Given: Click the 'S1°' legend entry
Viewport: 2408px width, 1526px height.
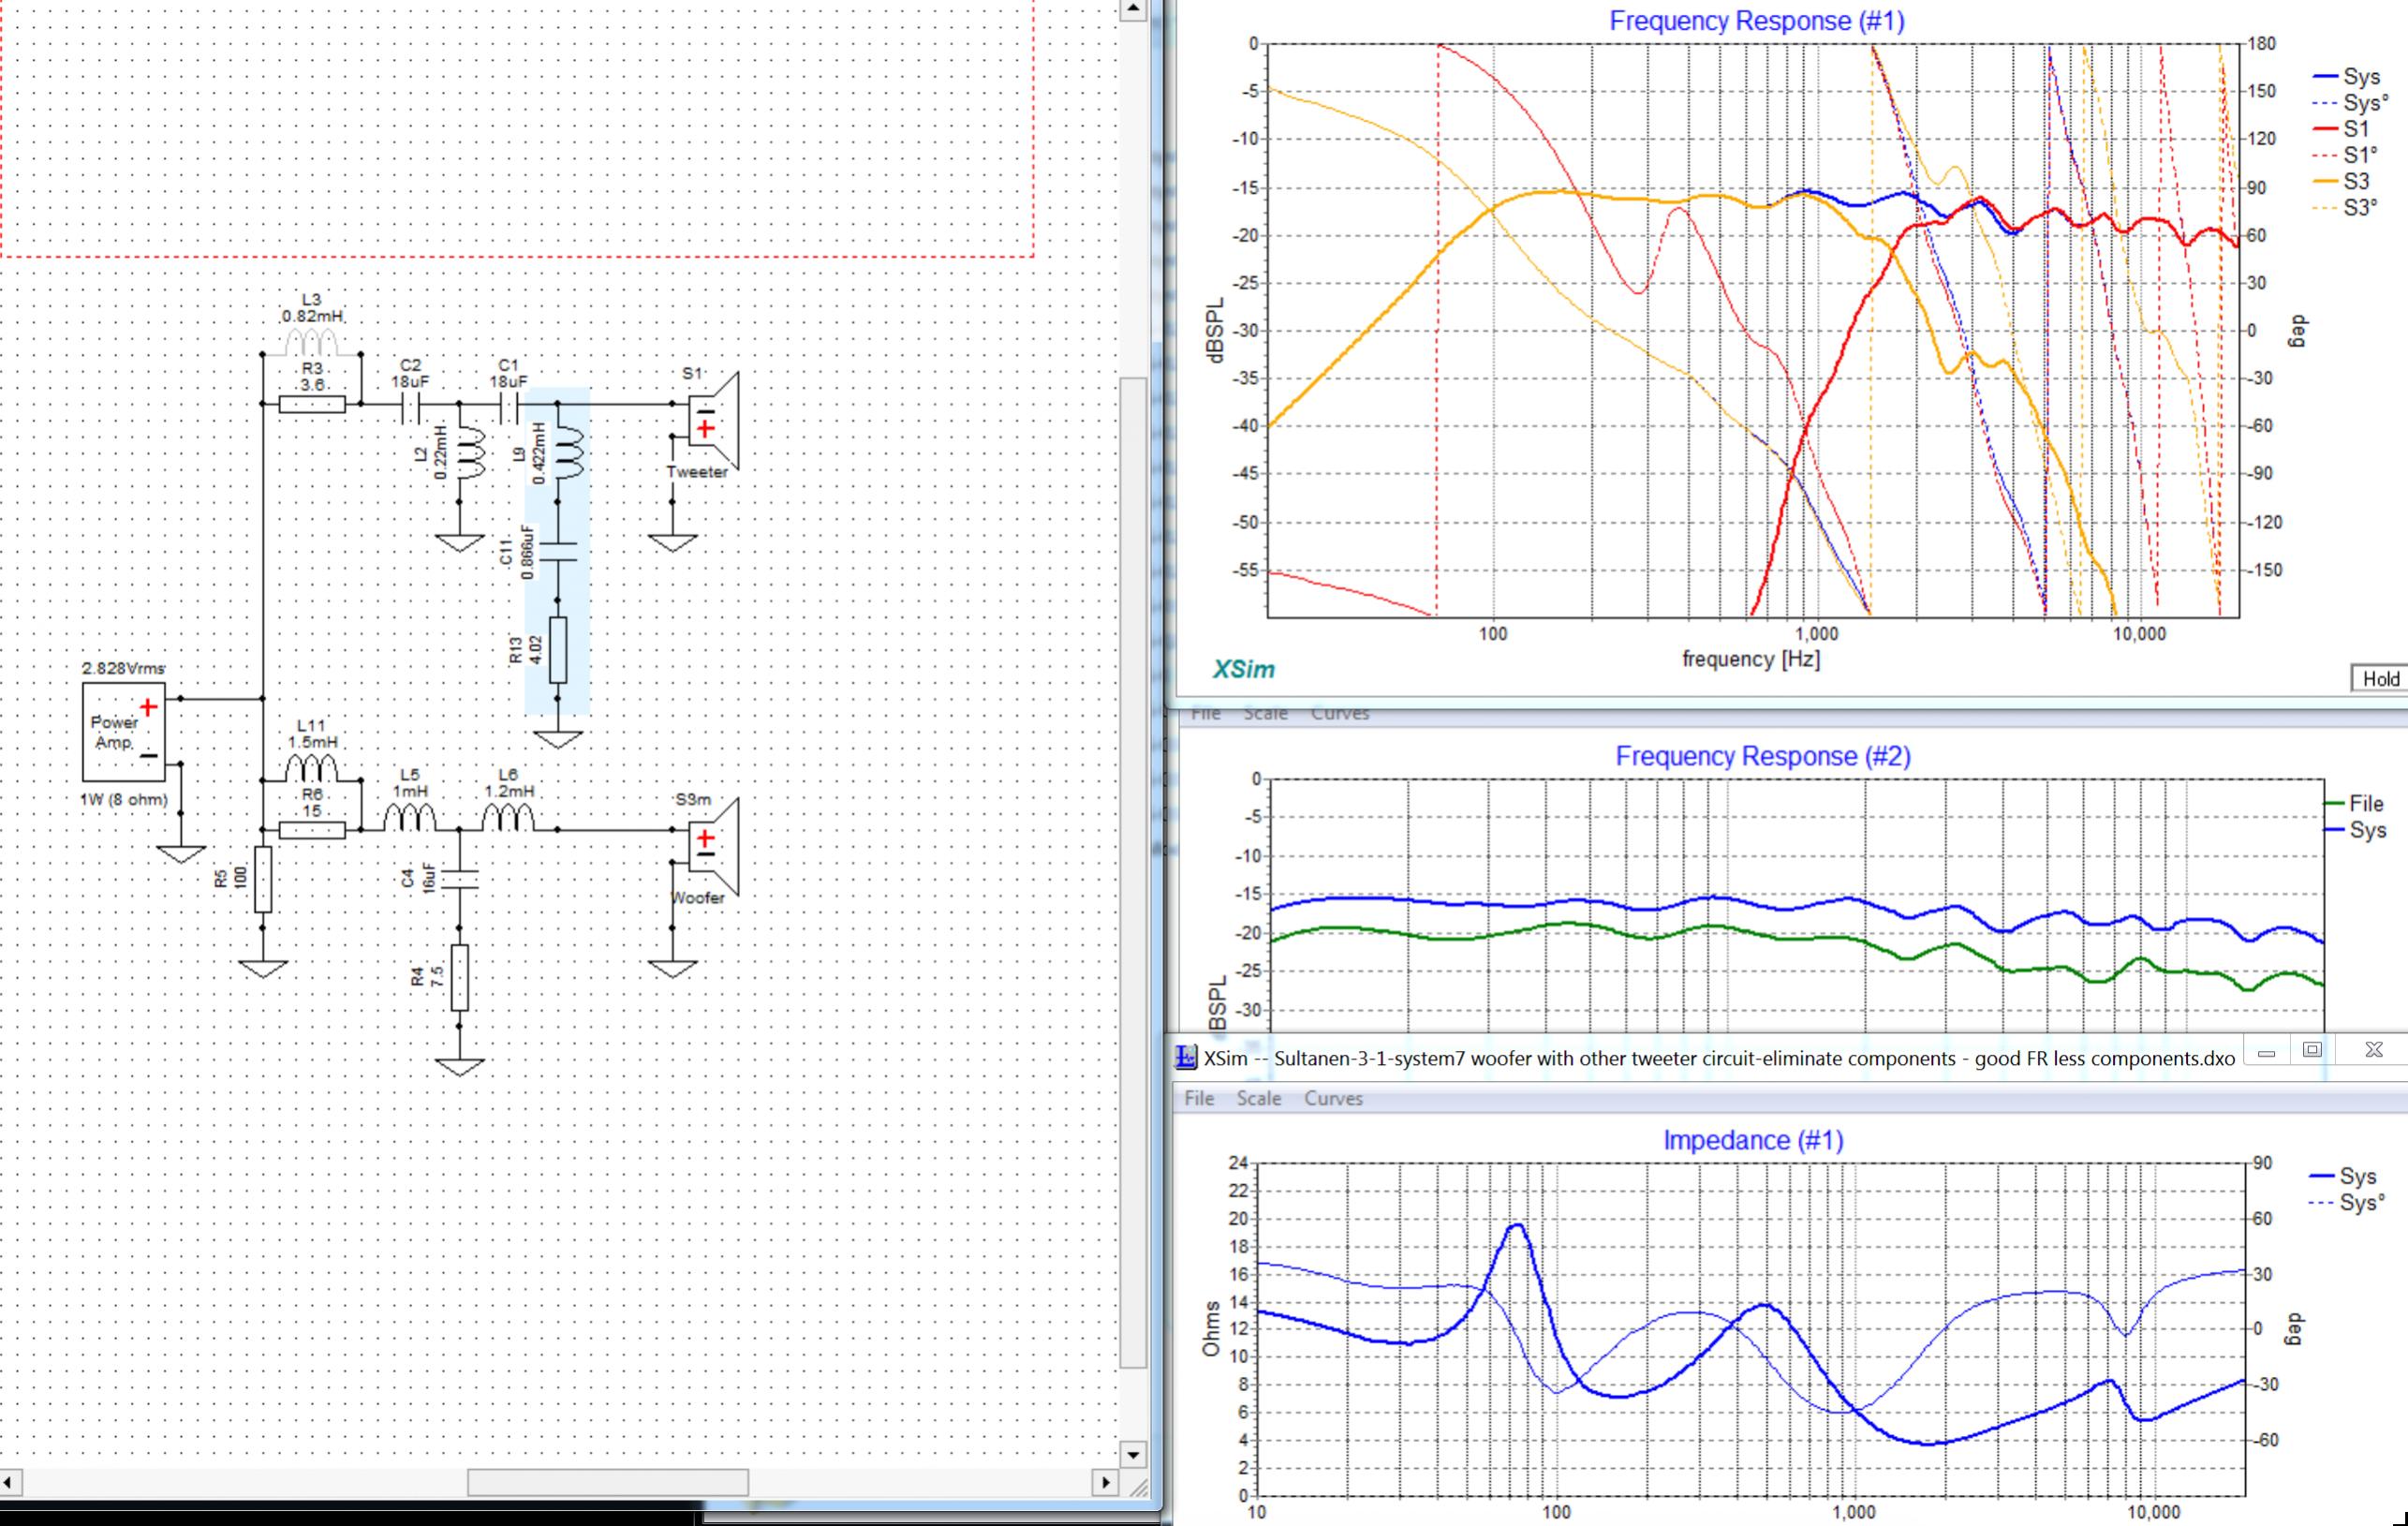Looking at the screenshot, I should [2346, 155].
